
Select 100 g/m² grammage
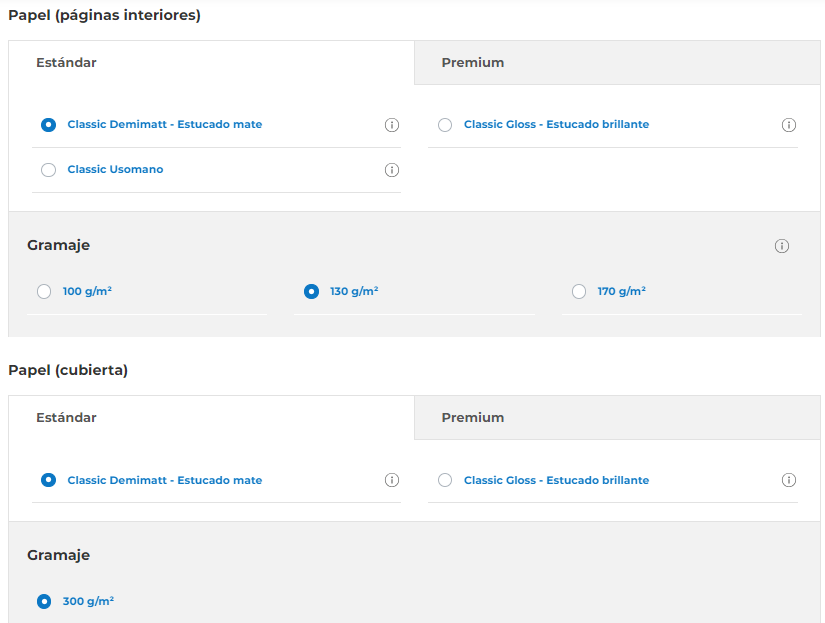click(x=44, y=292)
